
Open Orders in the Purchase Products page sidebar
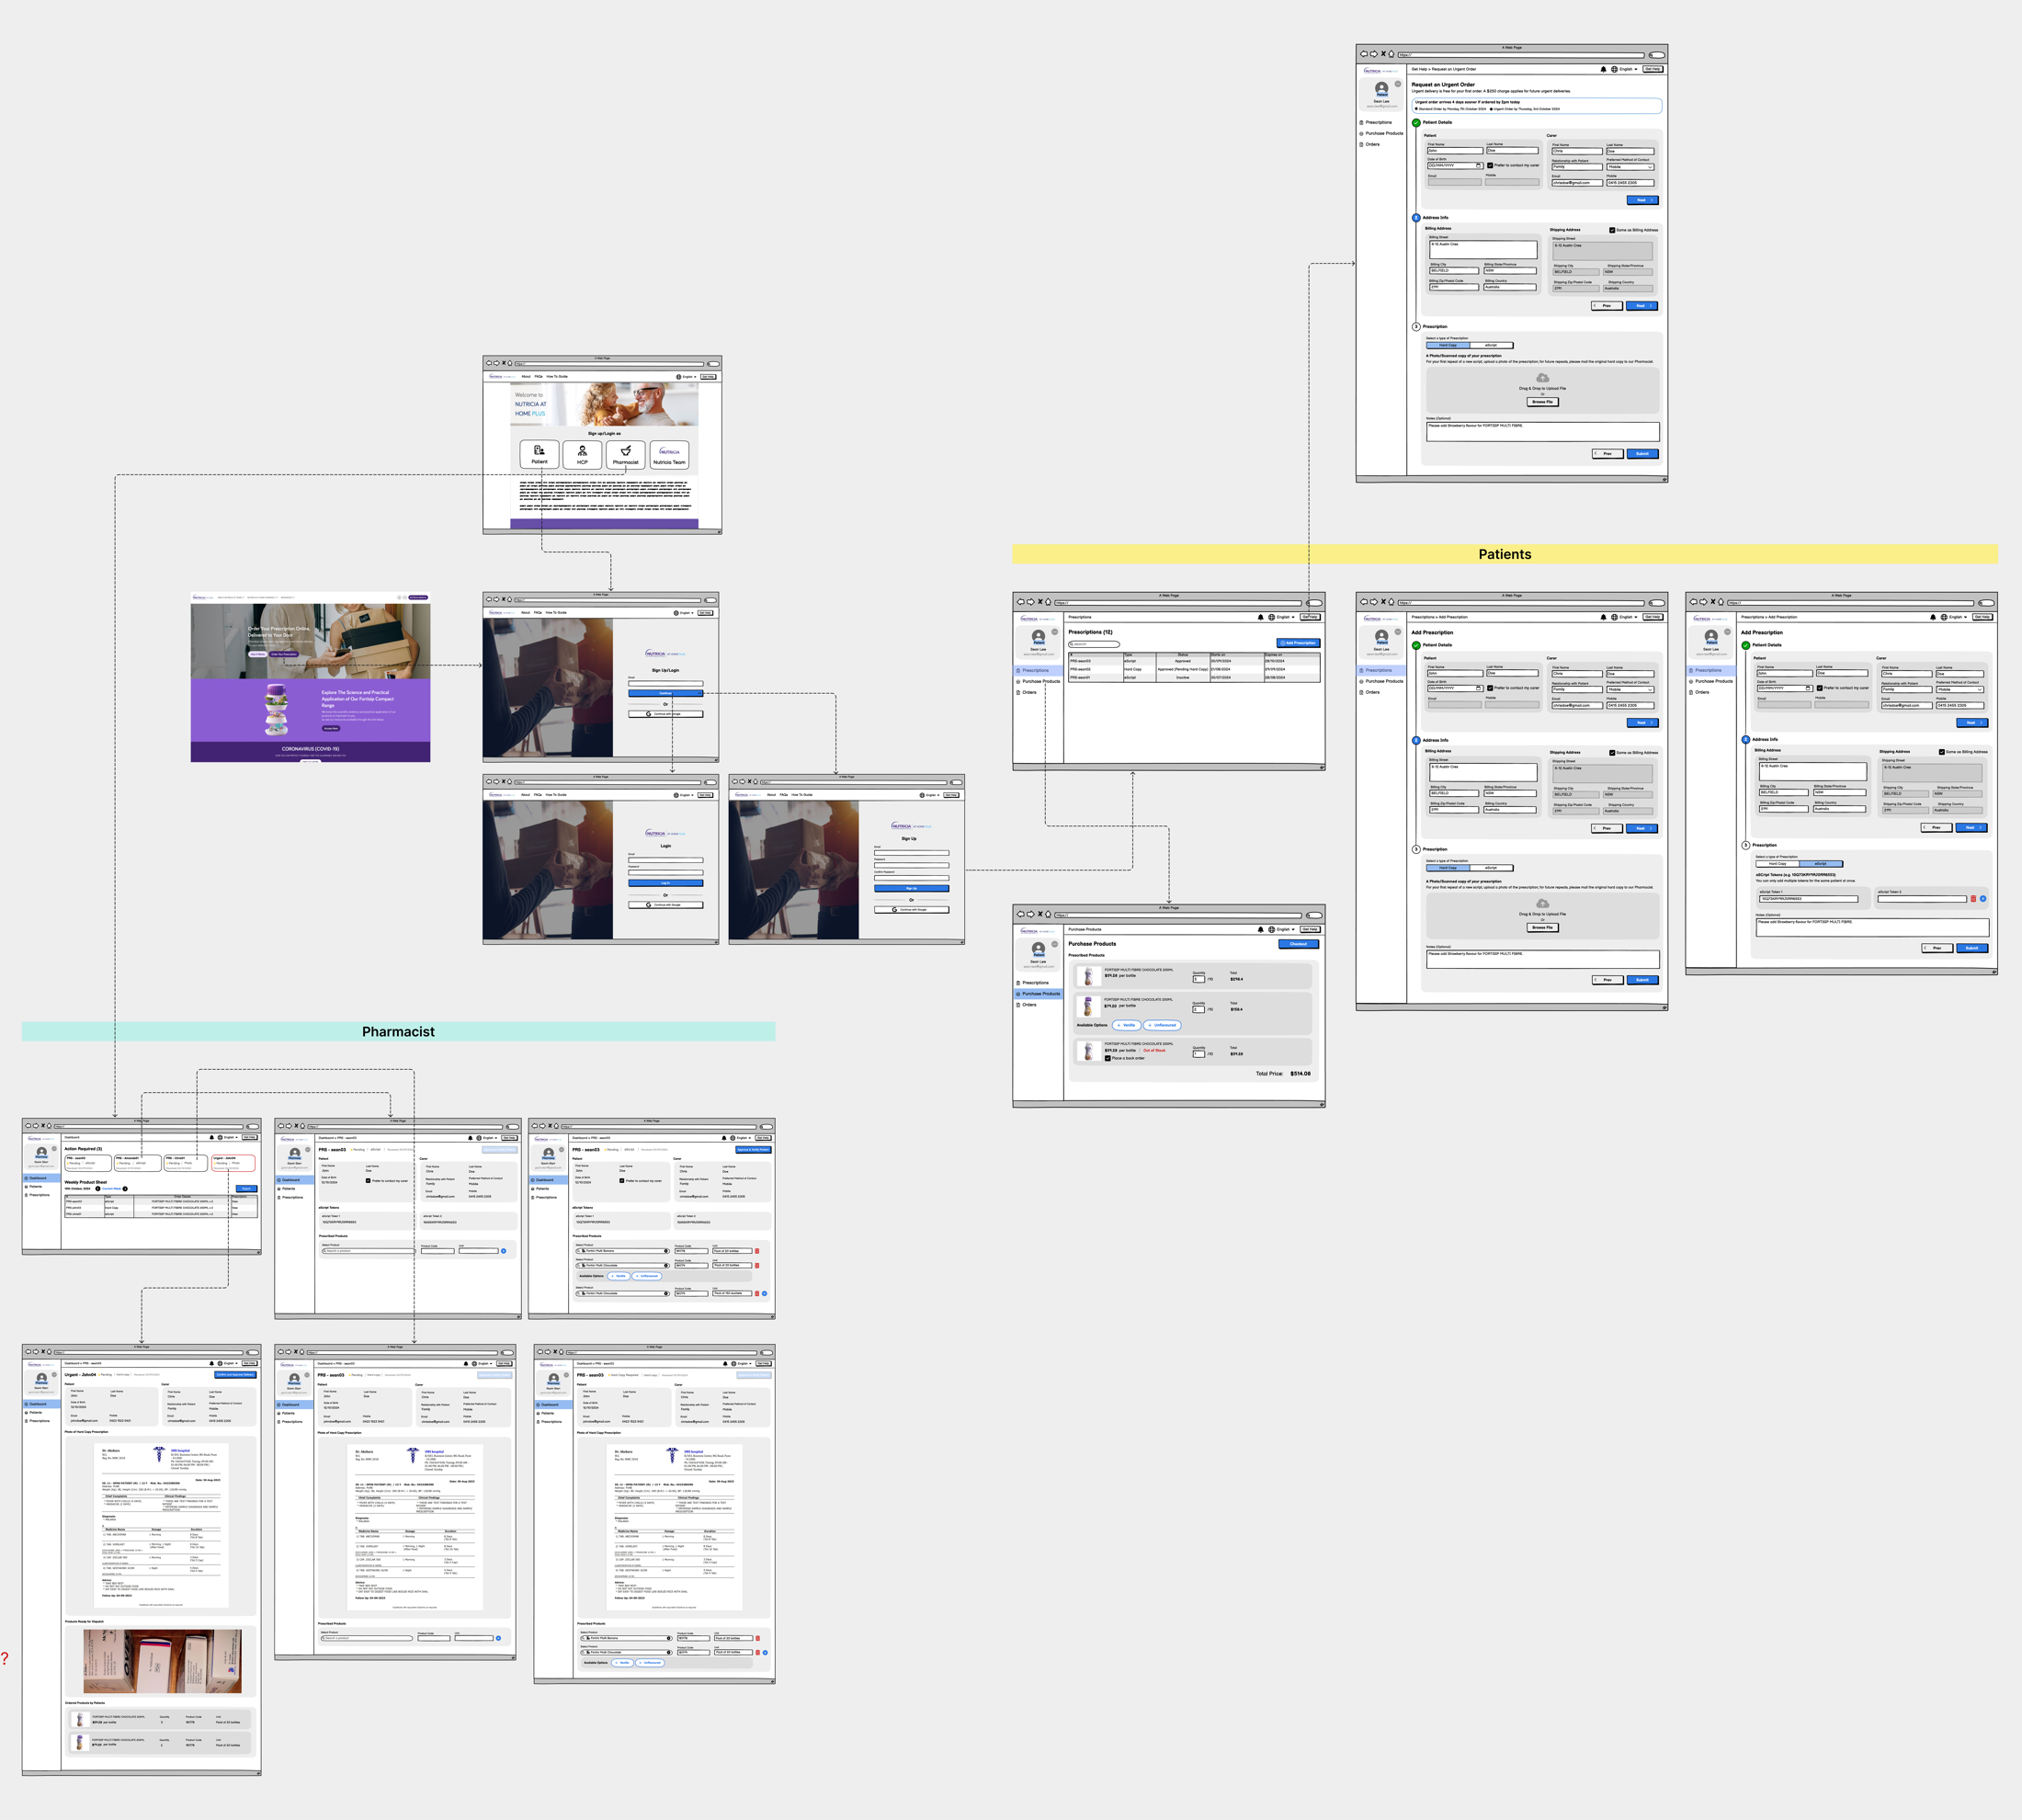tap(1029, 1005)
